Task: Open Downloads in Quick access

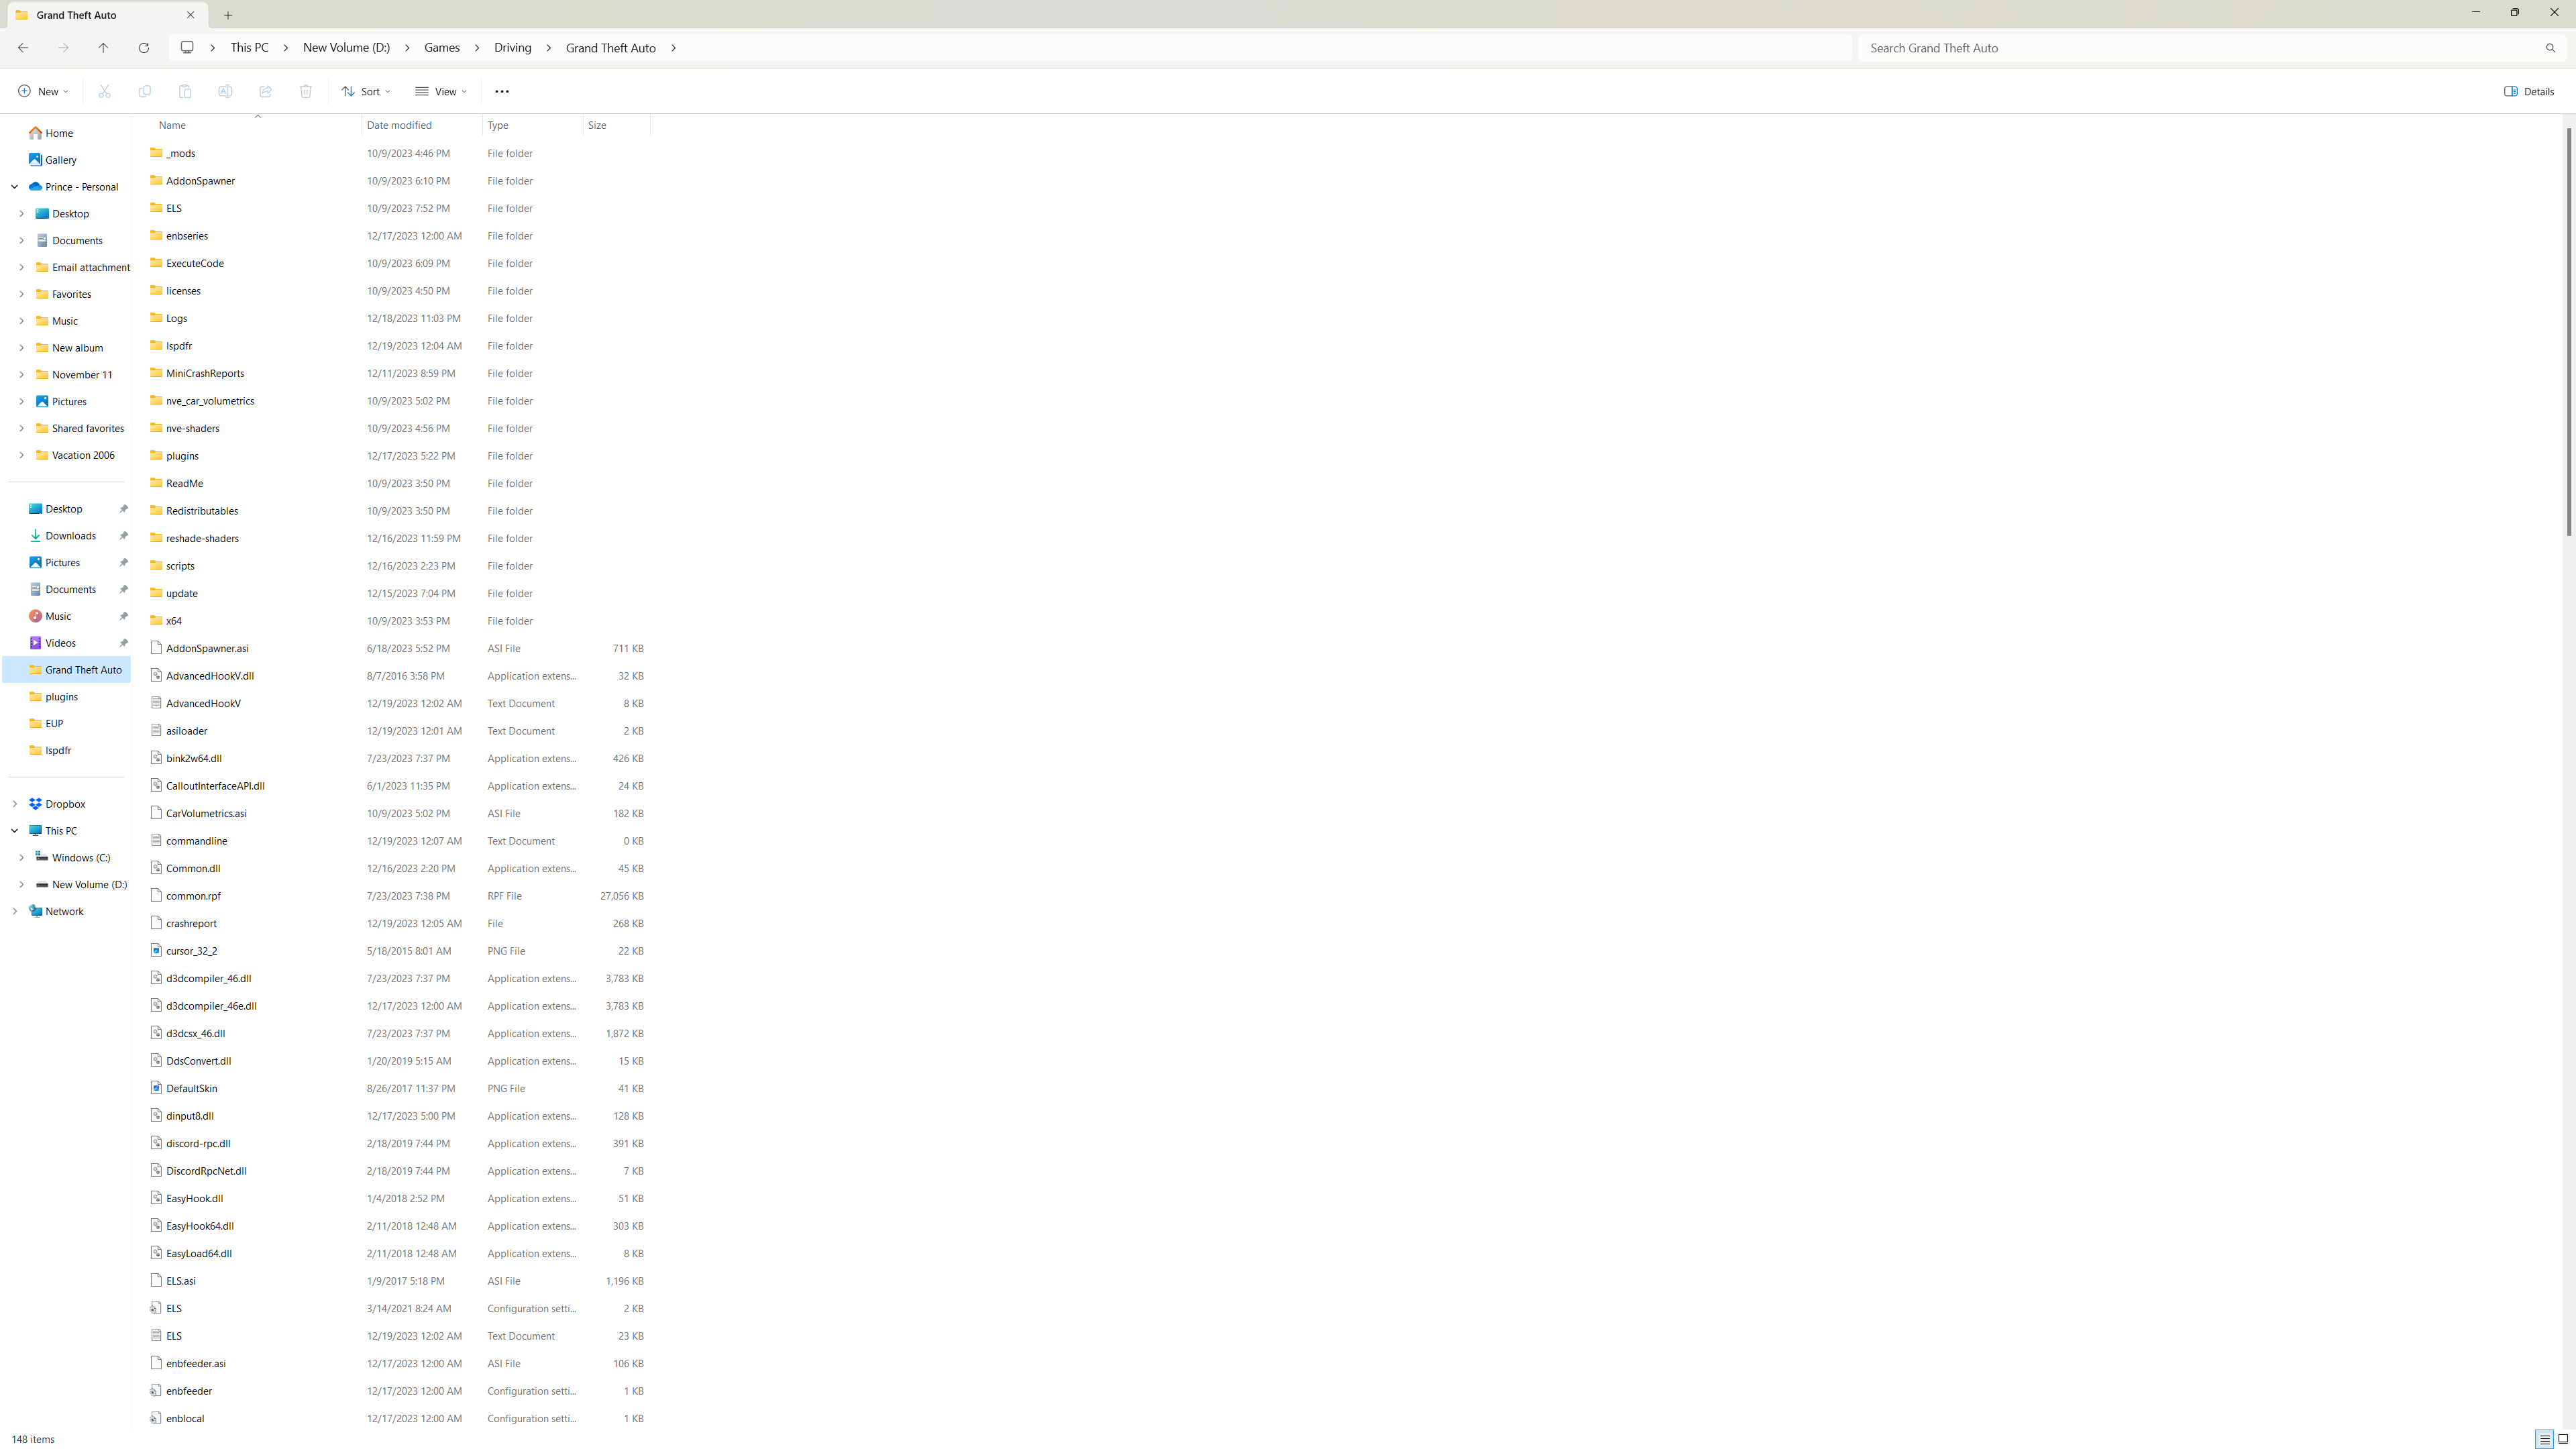Action: point(70,536)
